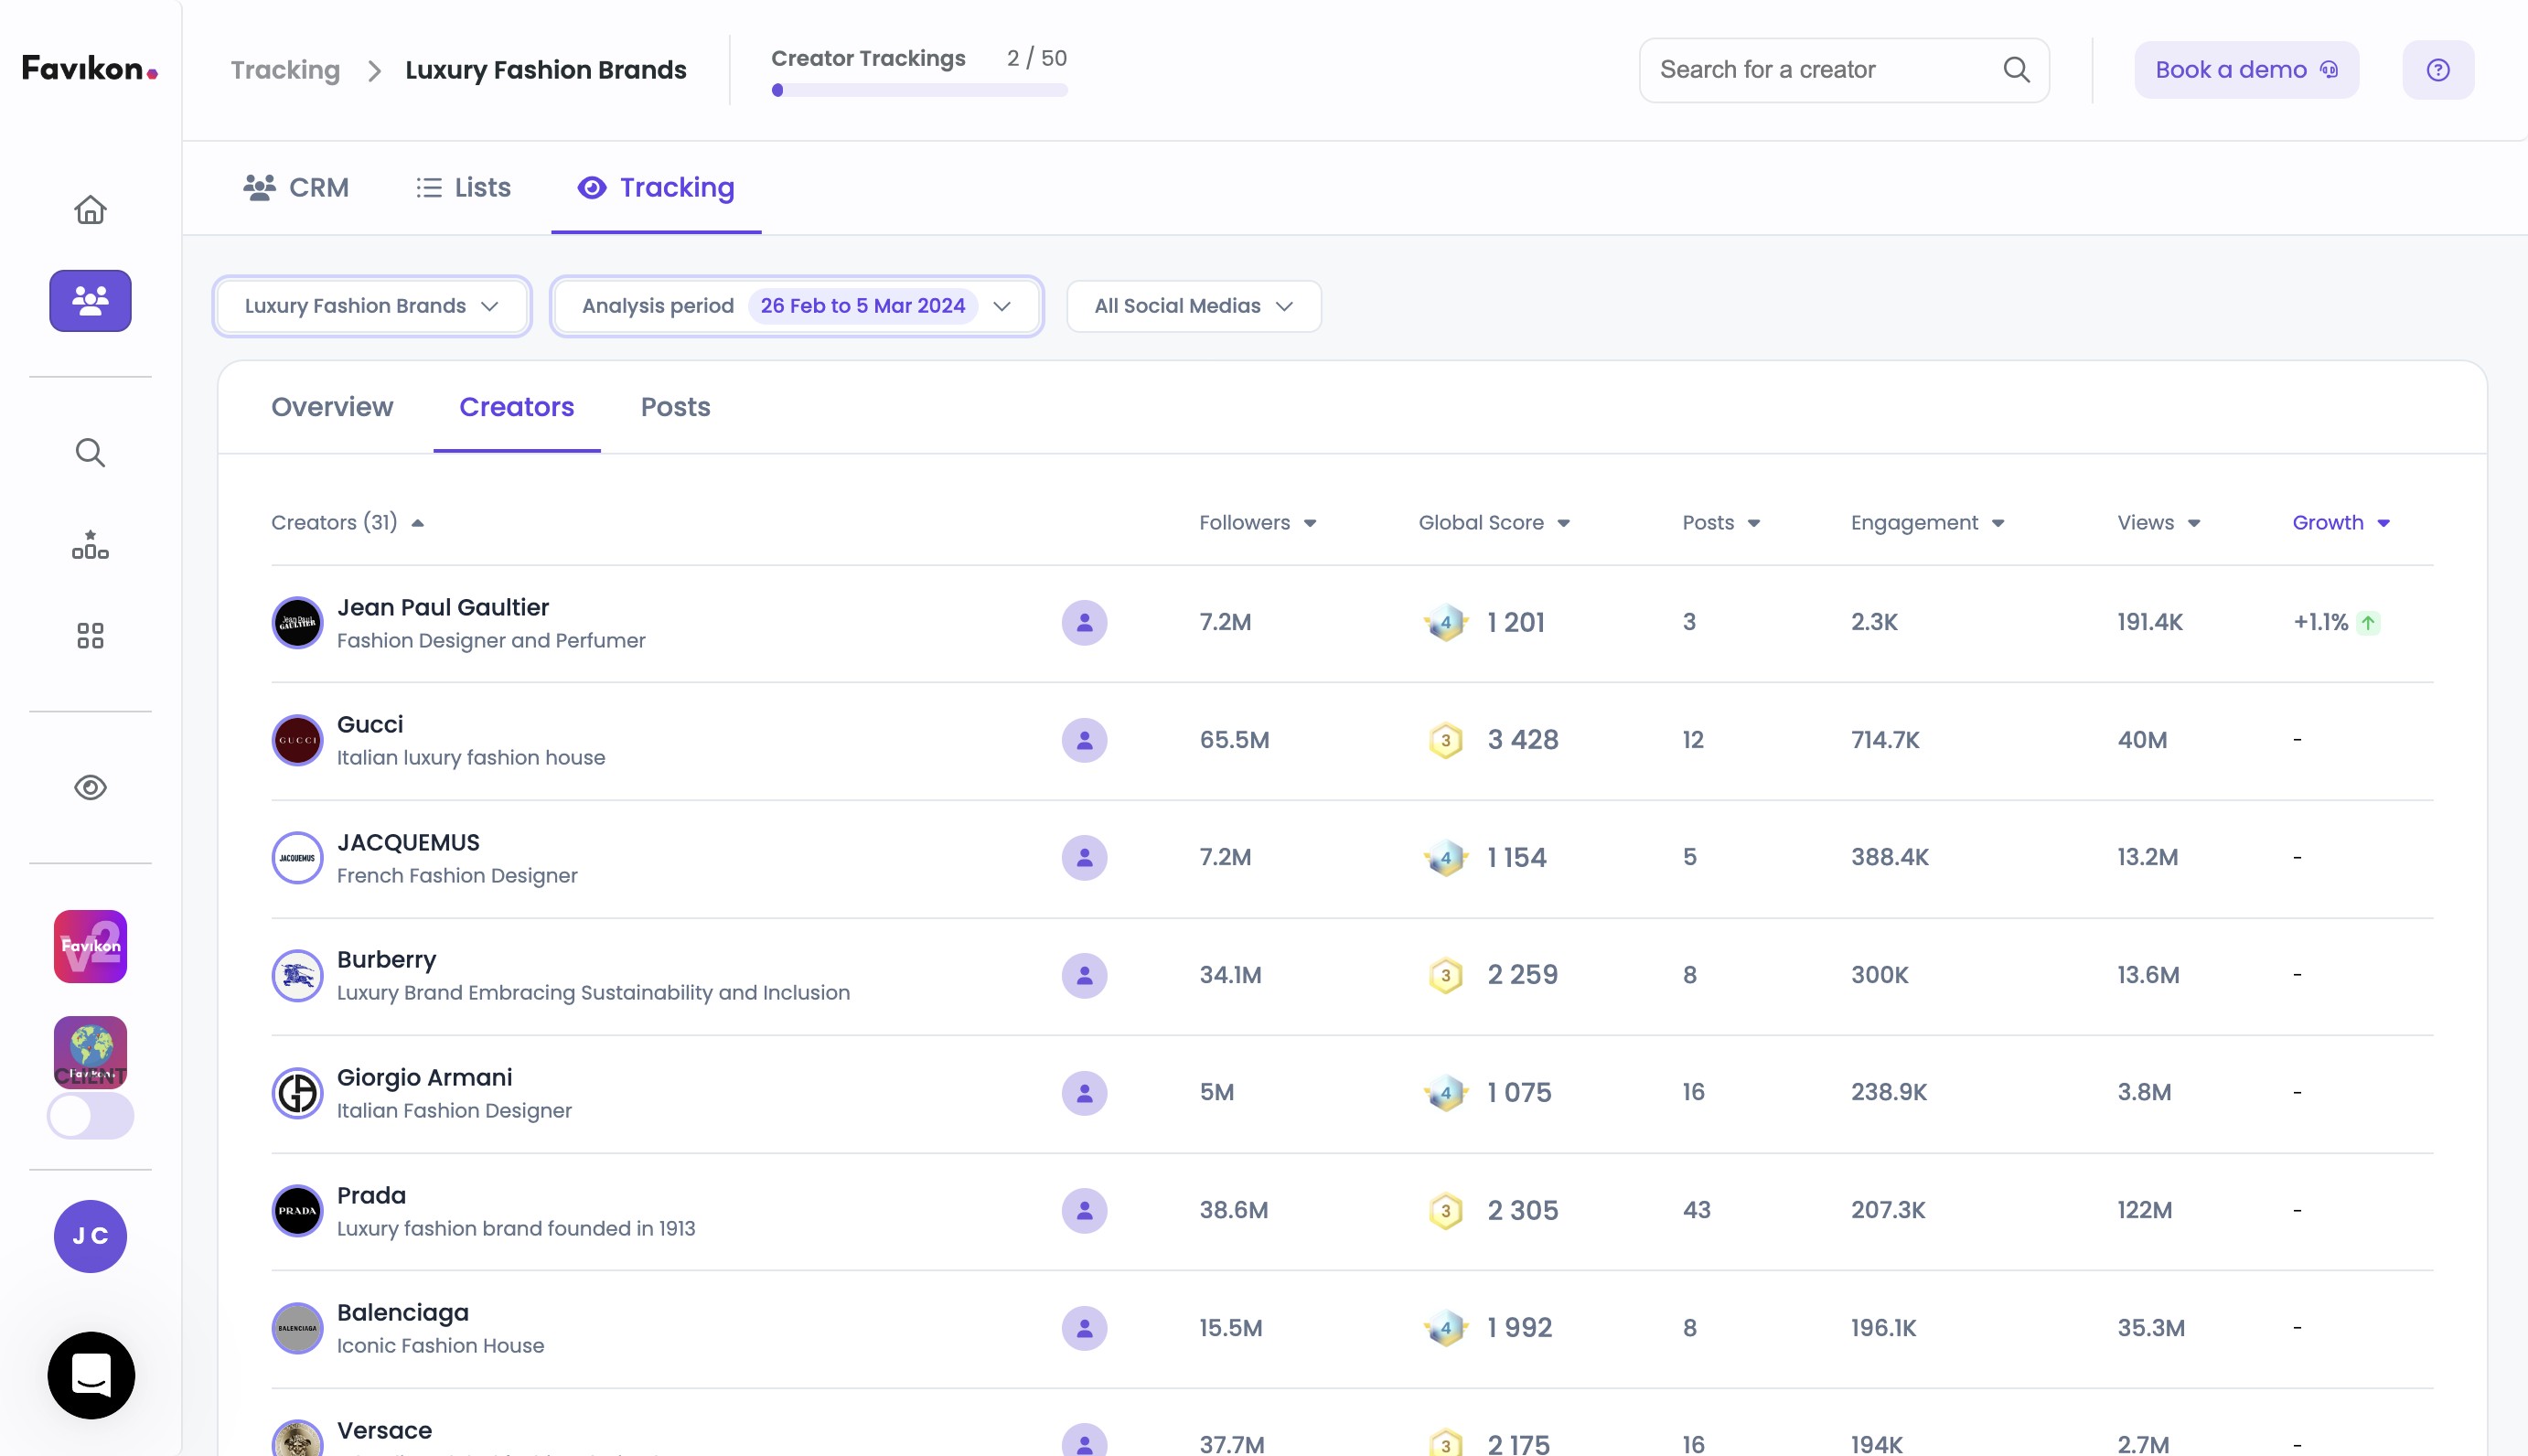This screenshot has width=2528, height=1456.
Task: Click the Tracking breadcrumb link
Action: coord(285,70)
